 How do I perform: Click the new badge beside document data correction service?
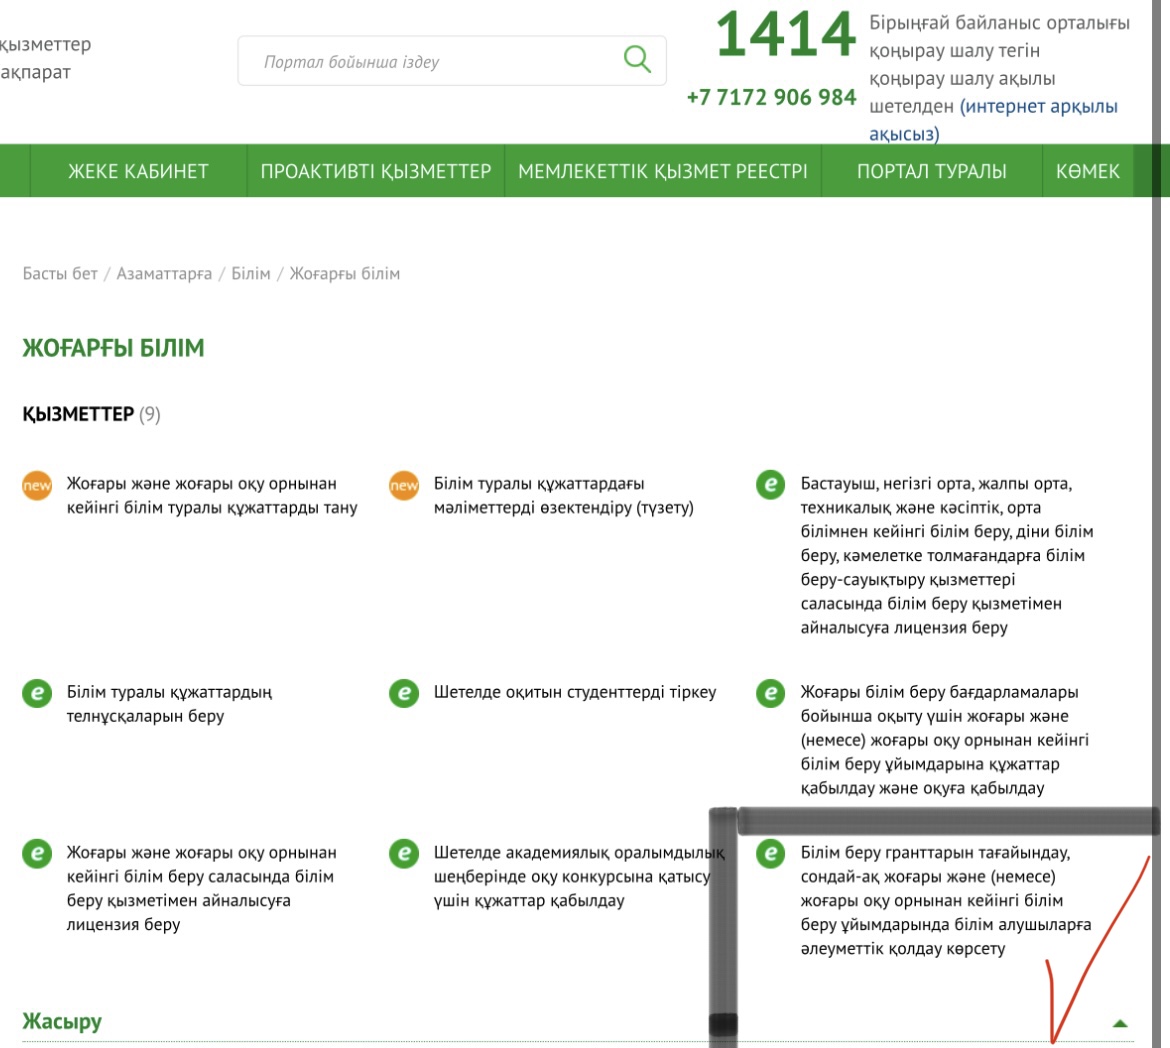point(404,485)
